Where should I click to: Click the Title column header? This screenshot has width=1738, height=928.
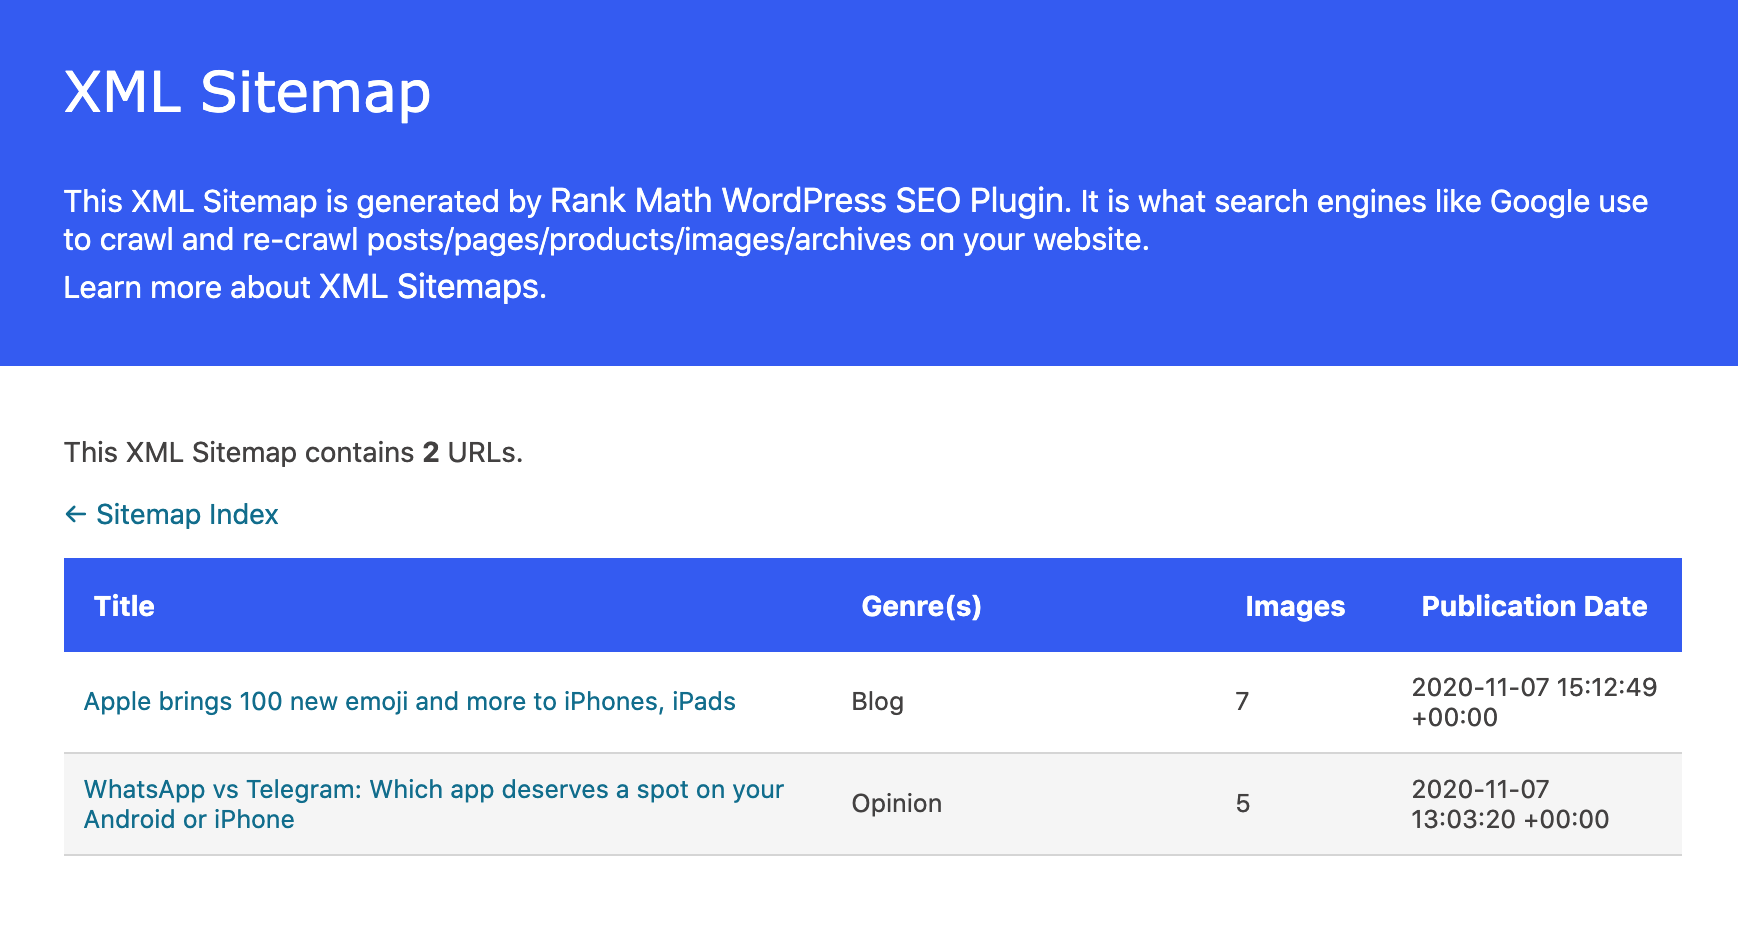click(x=124, y=605)
